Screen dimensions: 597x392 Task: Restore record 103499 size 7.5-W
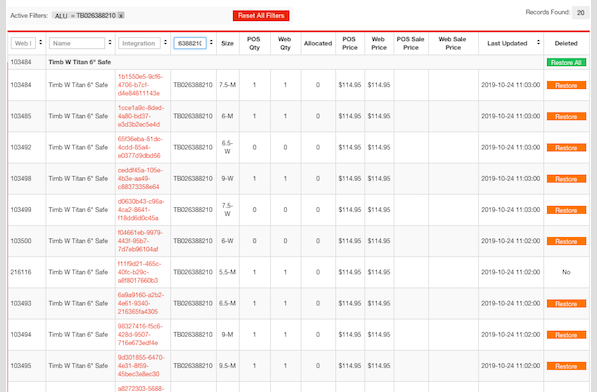tap(566, 210)
